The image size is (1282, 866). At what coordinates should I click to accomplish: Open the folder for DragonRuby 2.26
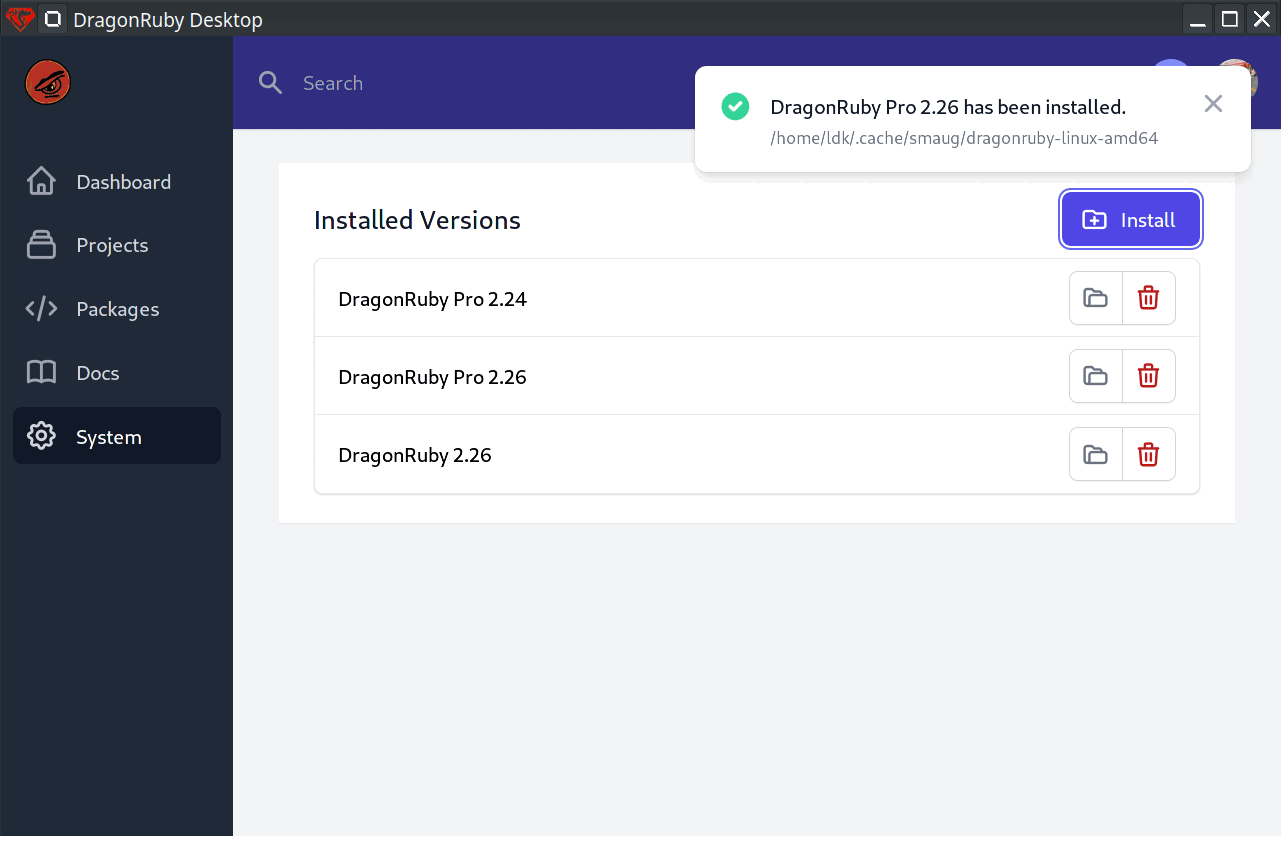(x=1095, y=453)
